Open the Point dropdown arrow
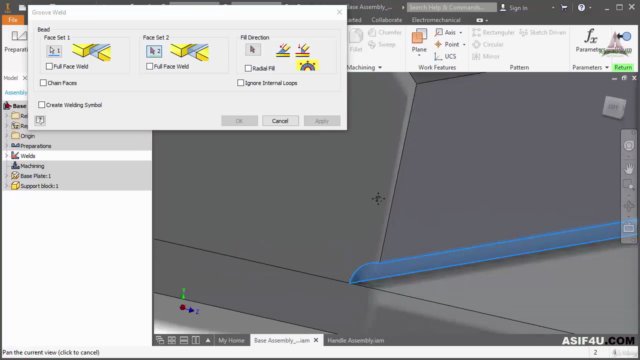The width and height of the screenshot is (640, 360). [x=464, y=44]
